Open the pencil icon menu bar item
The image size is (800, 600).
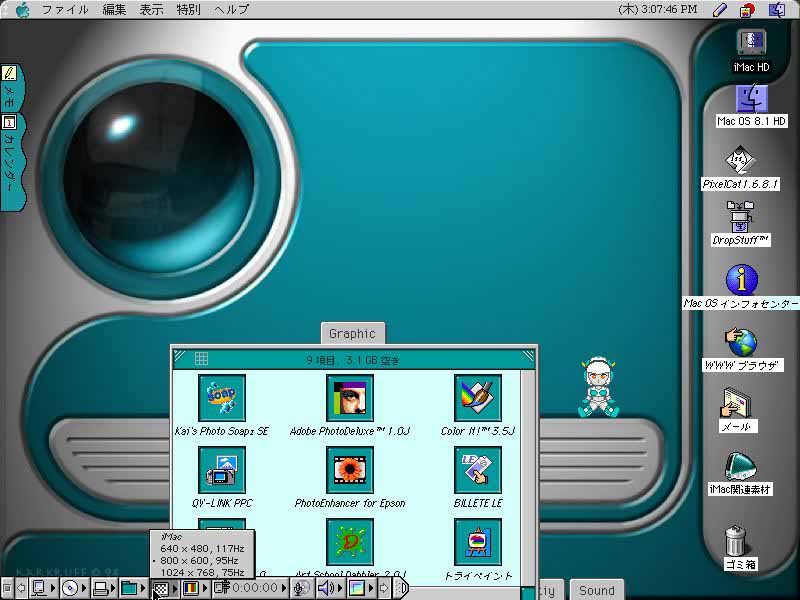pyautogui.click(x=720, y=10)
